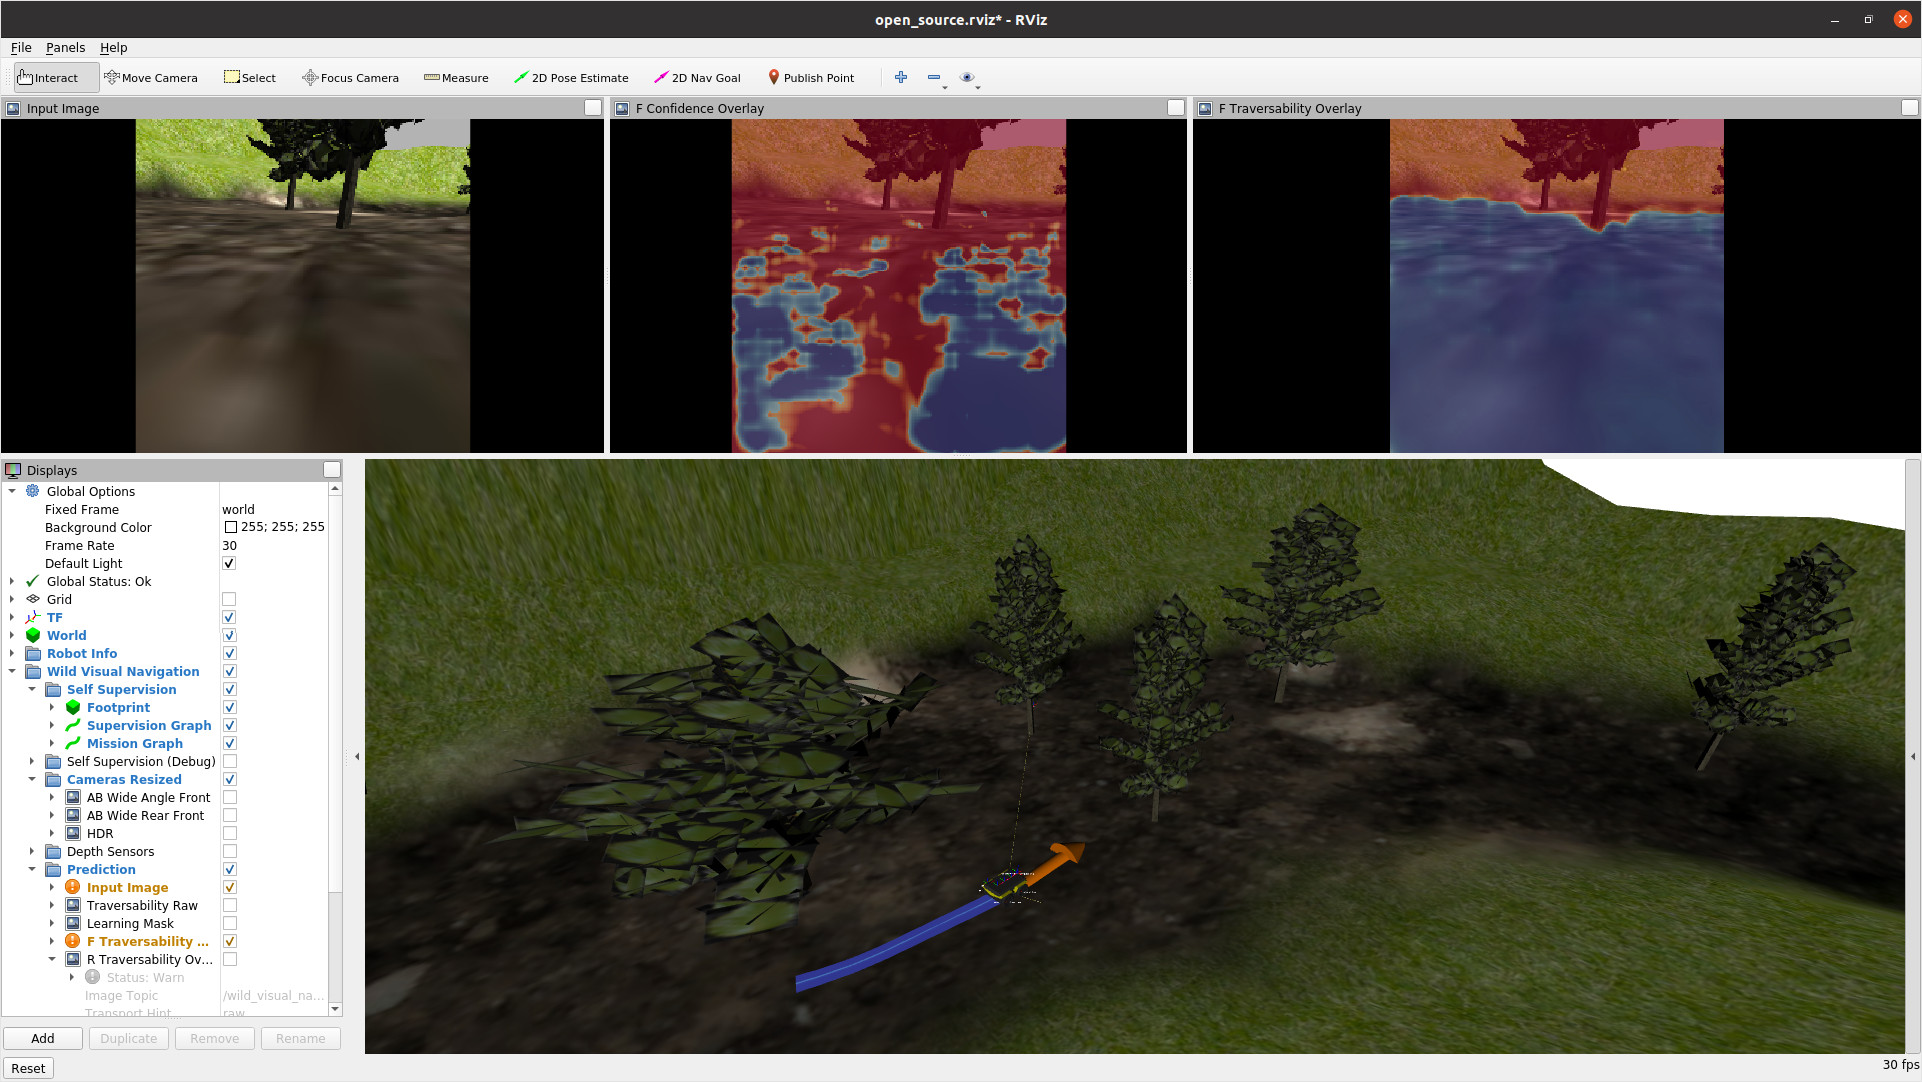This screenshot has height=1082, width=1922.
Task: Click the Add display button
Action: [43, 1038]
